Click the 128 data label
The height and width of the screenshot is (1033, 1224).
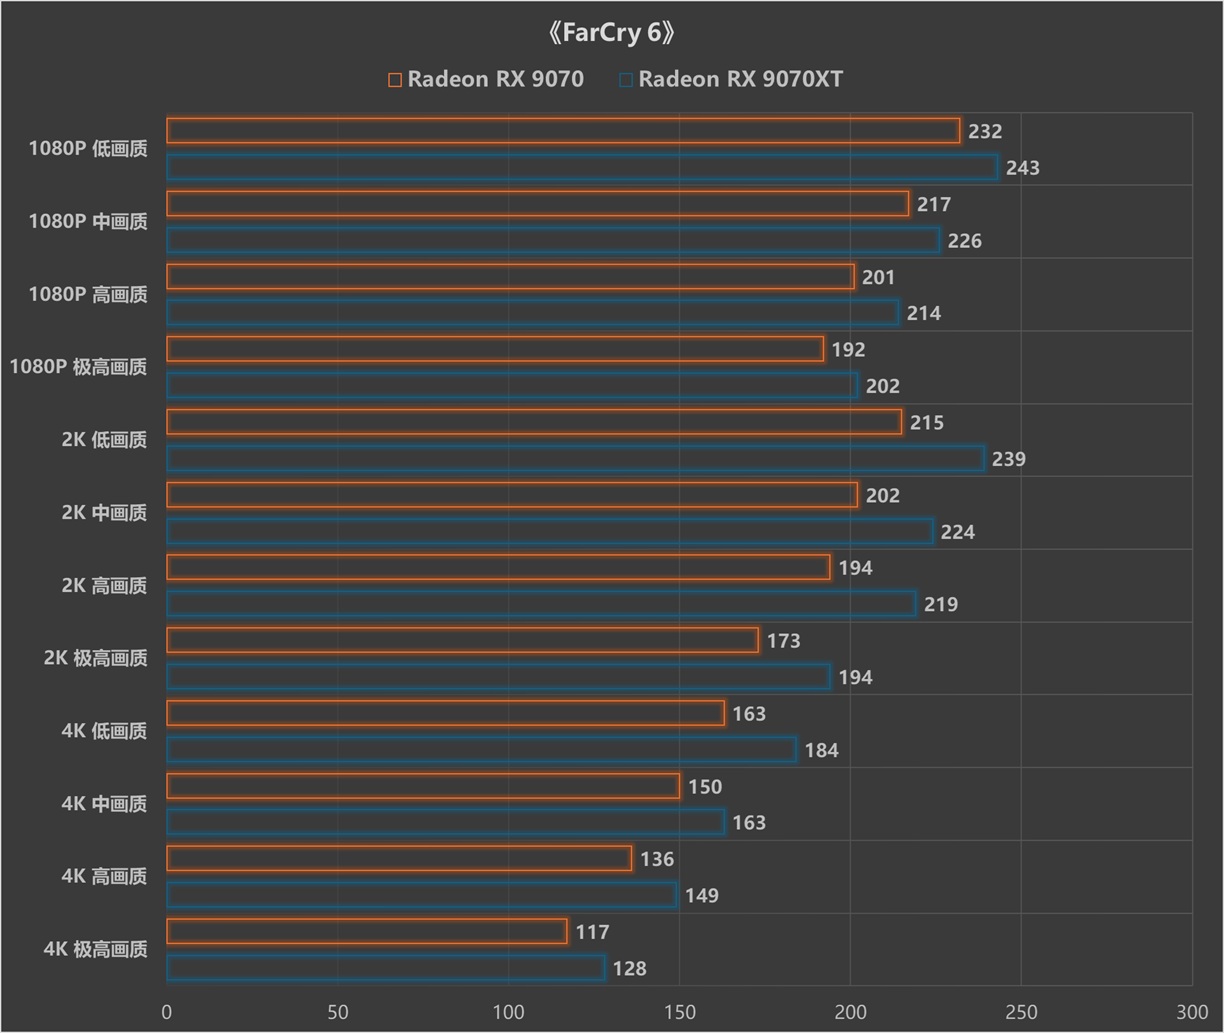[630, 969]
